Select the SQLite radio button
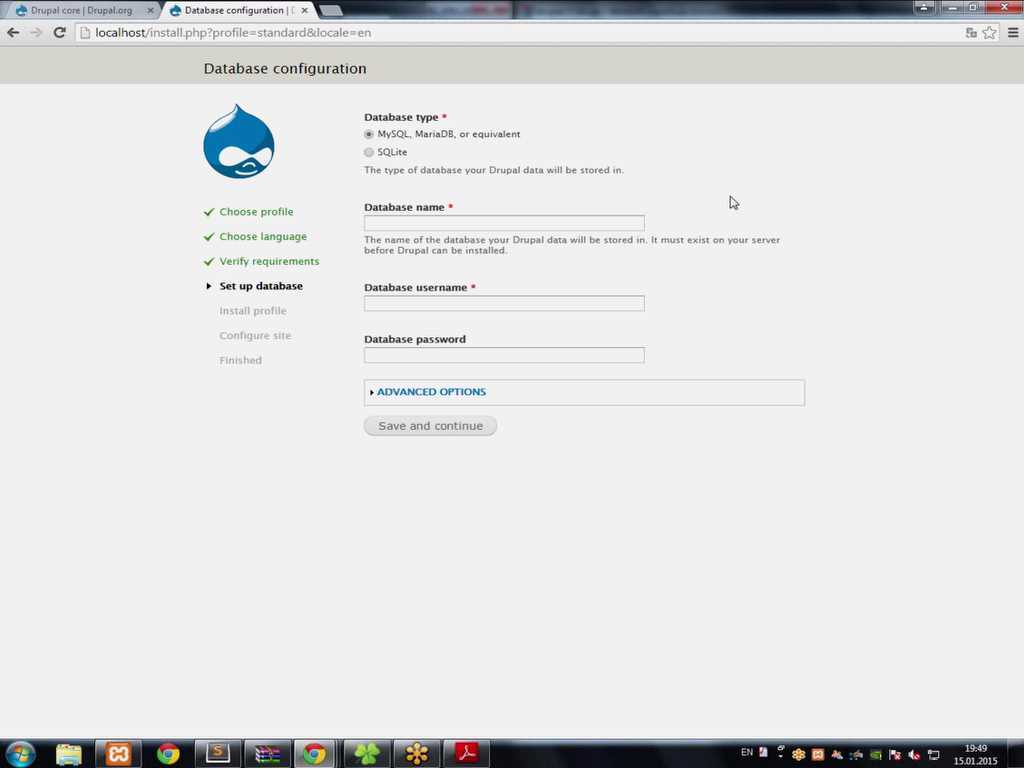This screenshot has width=1024, height=768. point(369,152)
